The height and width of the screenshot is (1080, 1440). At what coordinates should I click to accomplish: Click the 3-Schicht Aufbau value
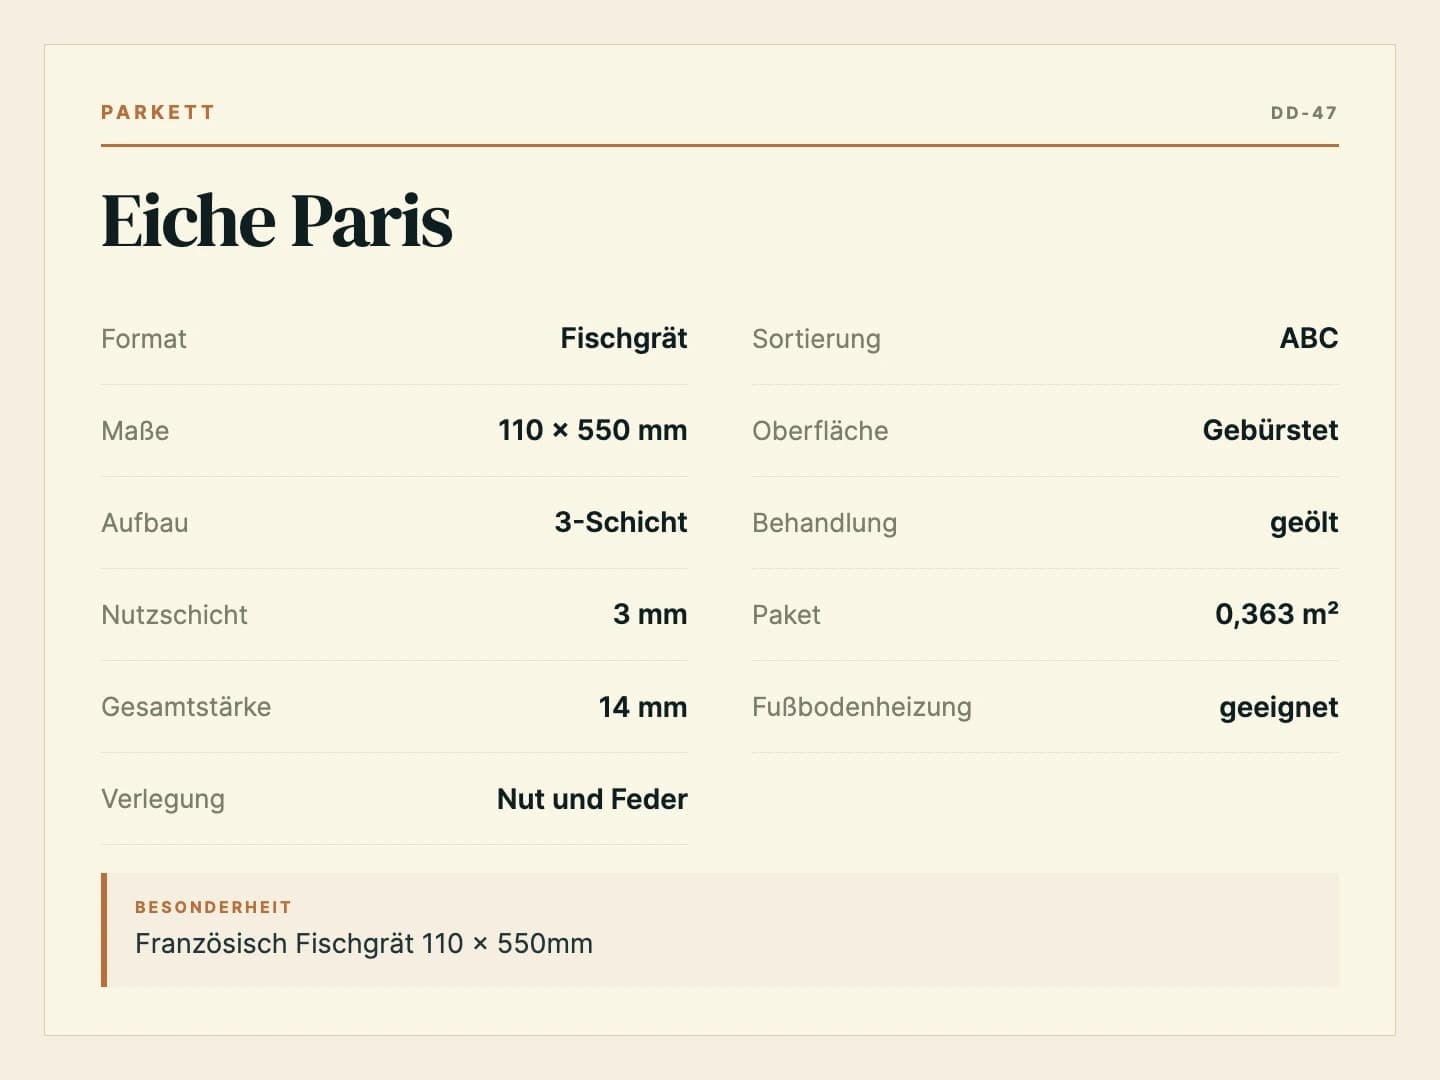(621, 522)
